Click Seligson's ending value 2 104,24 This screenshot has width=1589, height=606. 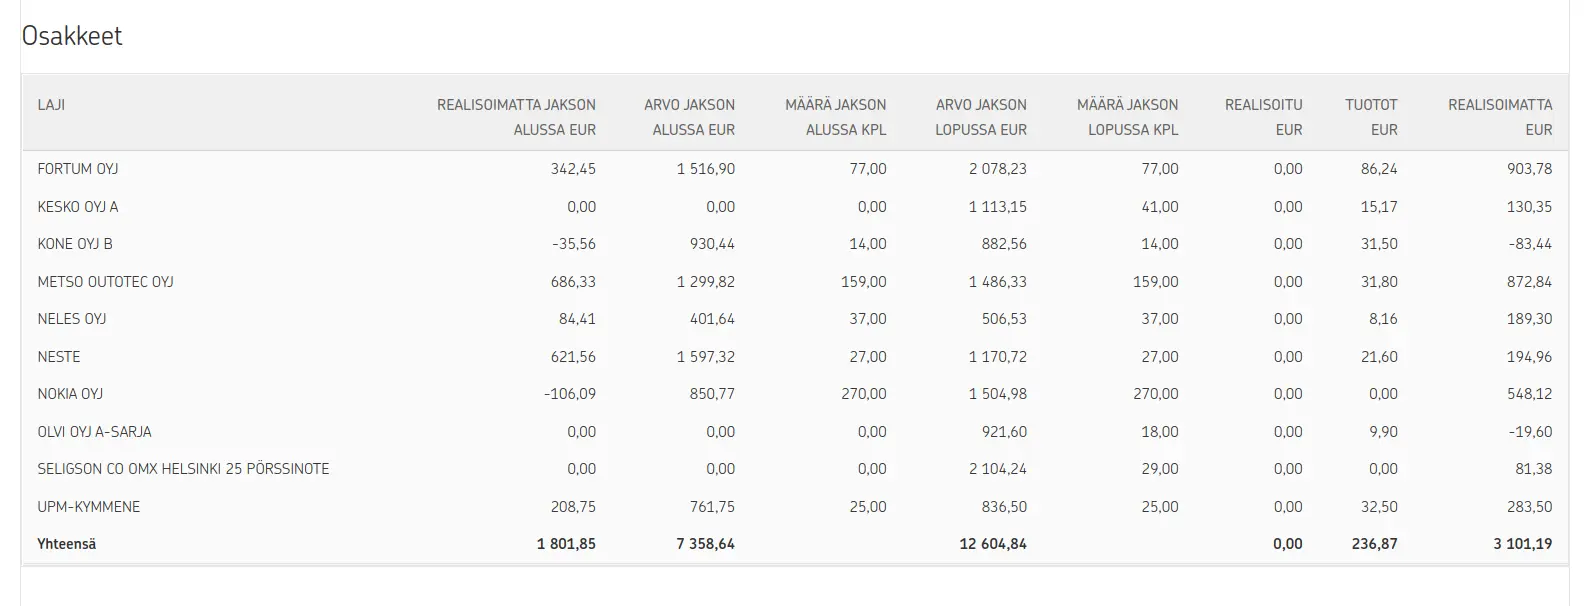[998, 469]
